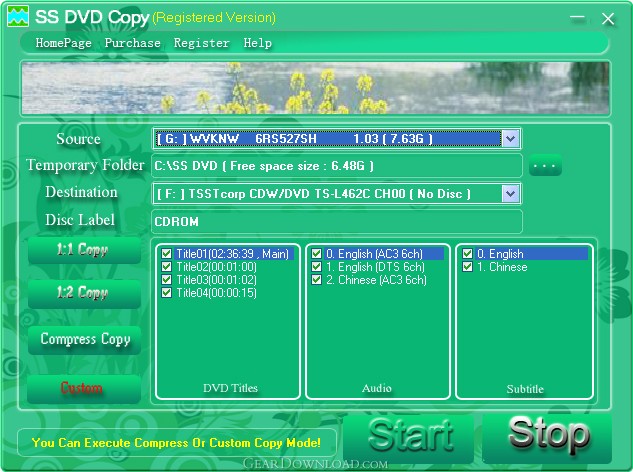
Task: Click the SS DVD Copy app icon
Action: point(18,16)
